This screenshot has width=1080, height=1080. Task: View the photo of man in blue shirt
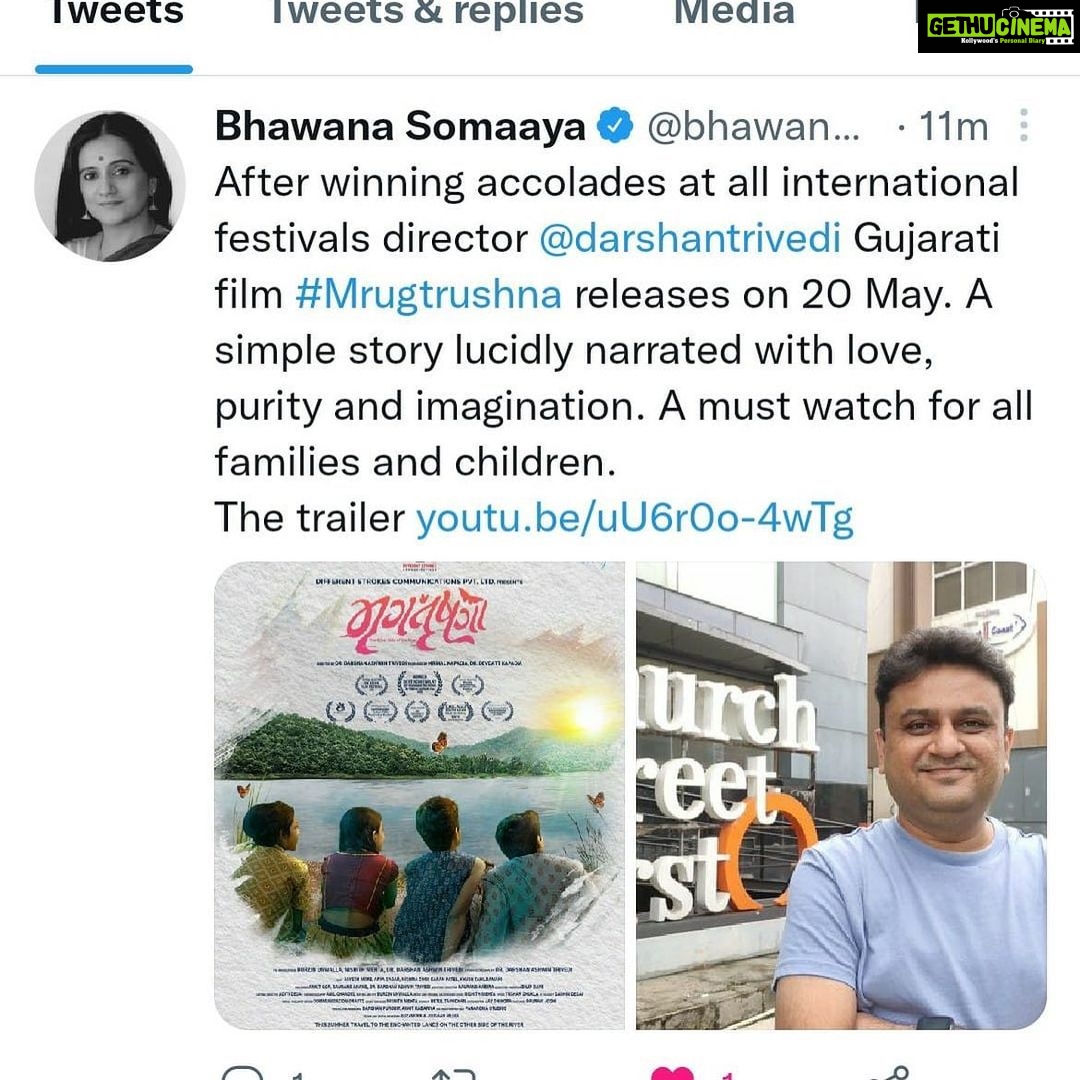point(841,796)
